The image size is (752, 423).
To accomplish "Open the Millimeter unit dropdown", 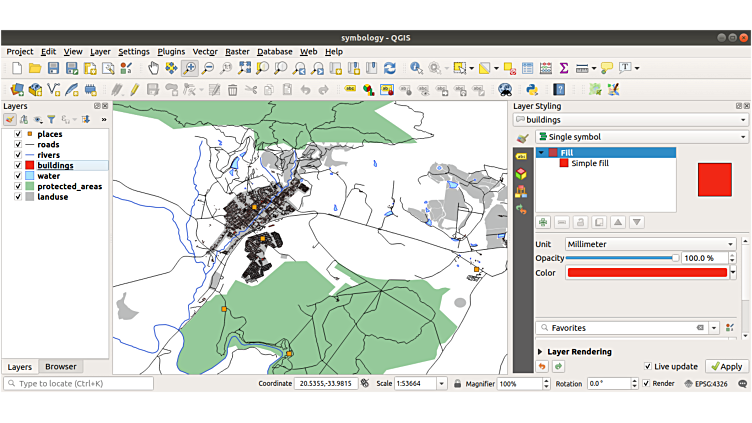I will click(x=650, y=244).
